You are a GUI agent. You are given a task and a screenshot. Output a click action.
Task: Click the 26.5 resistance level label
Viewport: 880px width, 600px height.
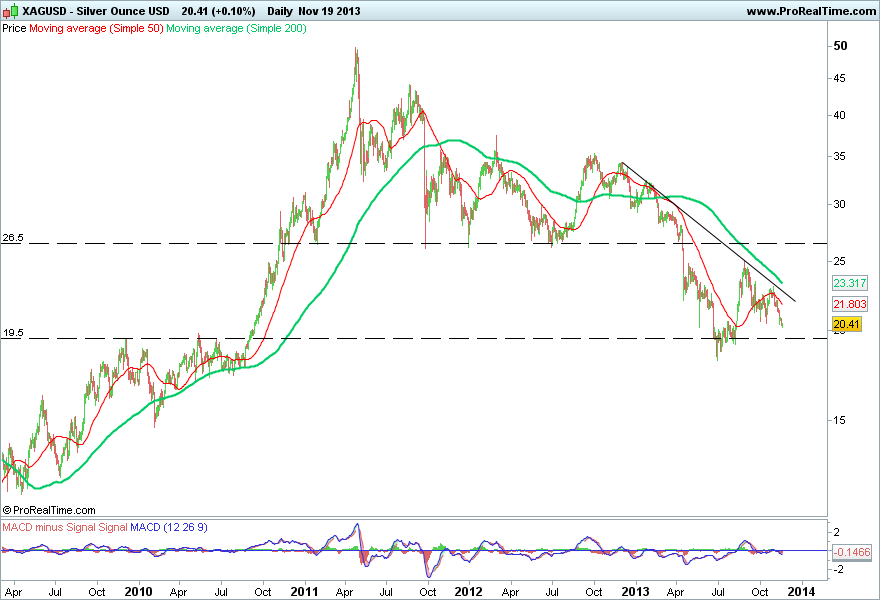click(13, 238)
